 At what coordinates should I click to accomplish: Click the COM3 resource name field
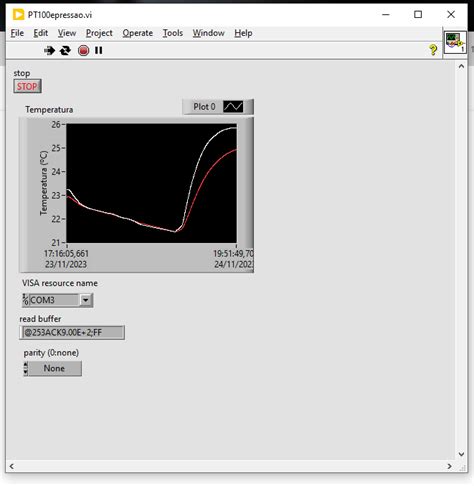point(54,300)
